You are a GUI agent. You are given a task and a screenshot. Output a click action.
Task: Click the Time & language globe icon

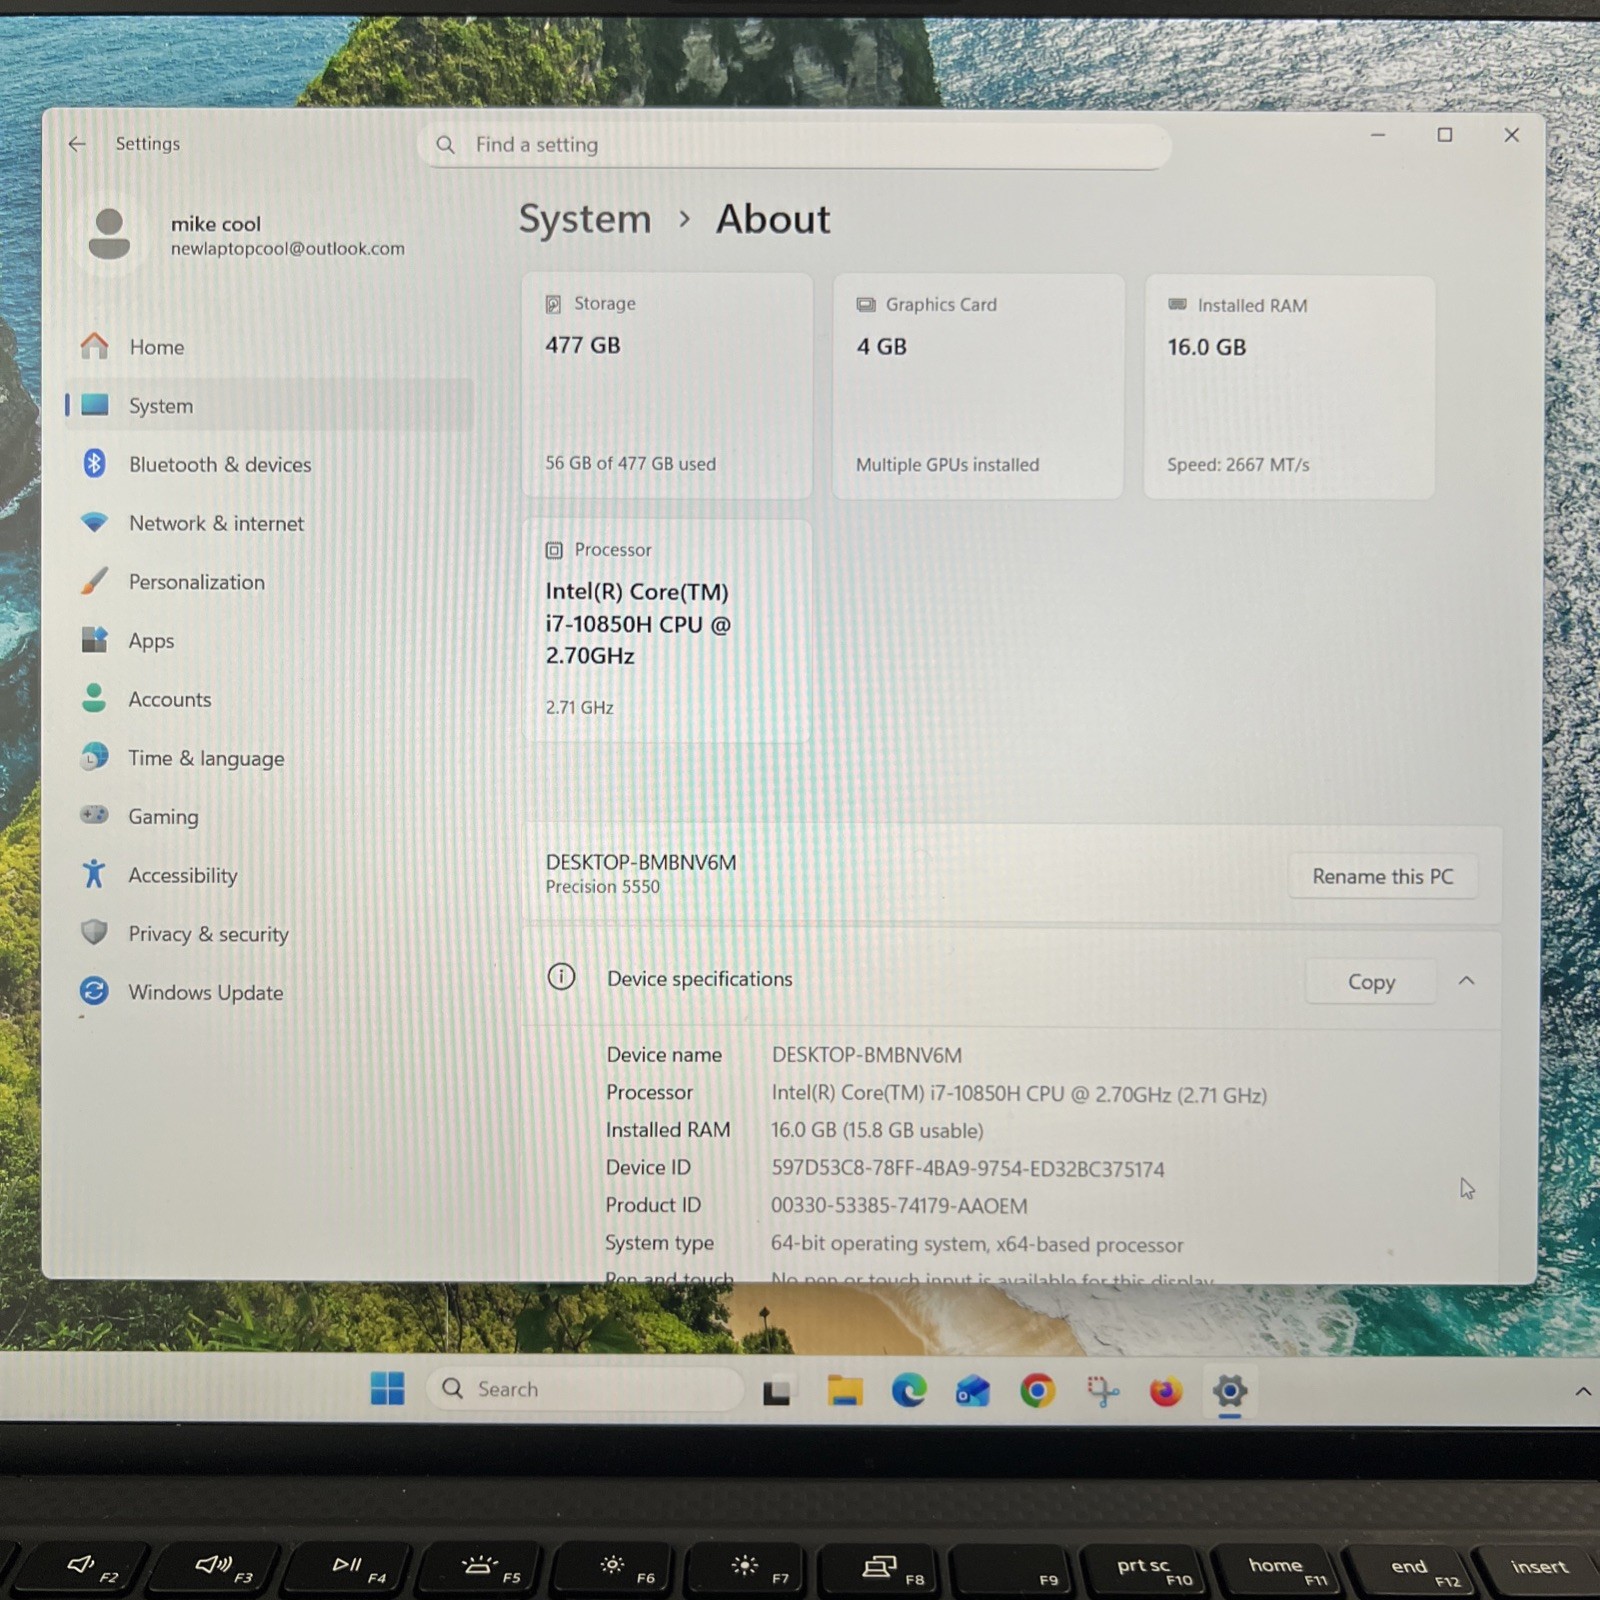tap(94, 757)
